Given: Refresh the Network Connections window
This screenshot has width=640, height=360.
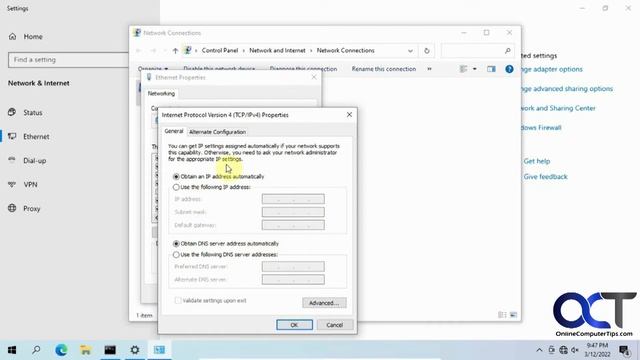Looking at the screenshot, I should tap(427, 51).
